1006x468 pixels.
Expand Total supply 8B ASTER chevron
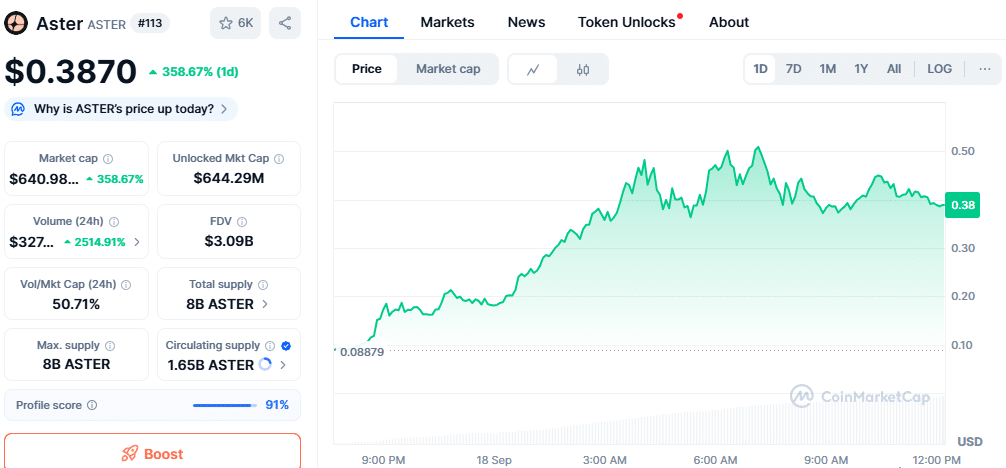tap(265, 304)
